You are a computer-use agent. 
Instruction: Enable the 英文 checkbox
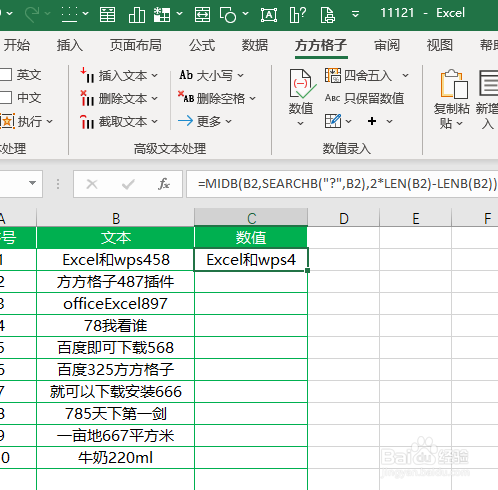(6, 75)
